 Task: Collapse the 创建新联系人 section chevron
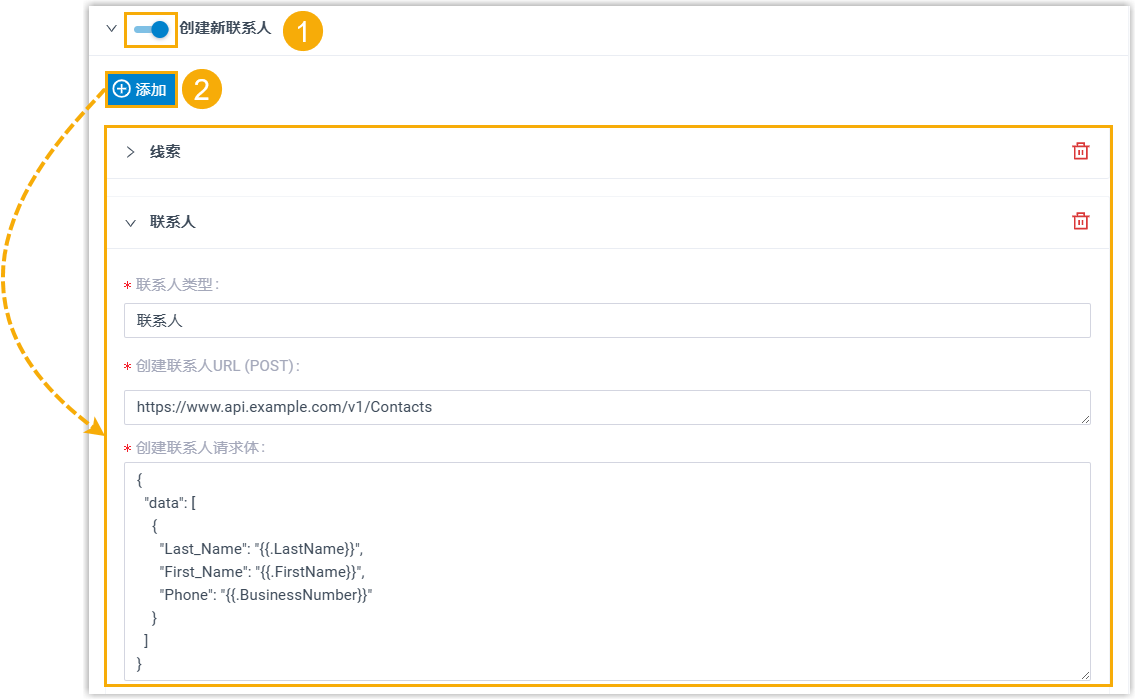tap(112, 29)
